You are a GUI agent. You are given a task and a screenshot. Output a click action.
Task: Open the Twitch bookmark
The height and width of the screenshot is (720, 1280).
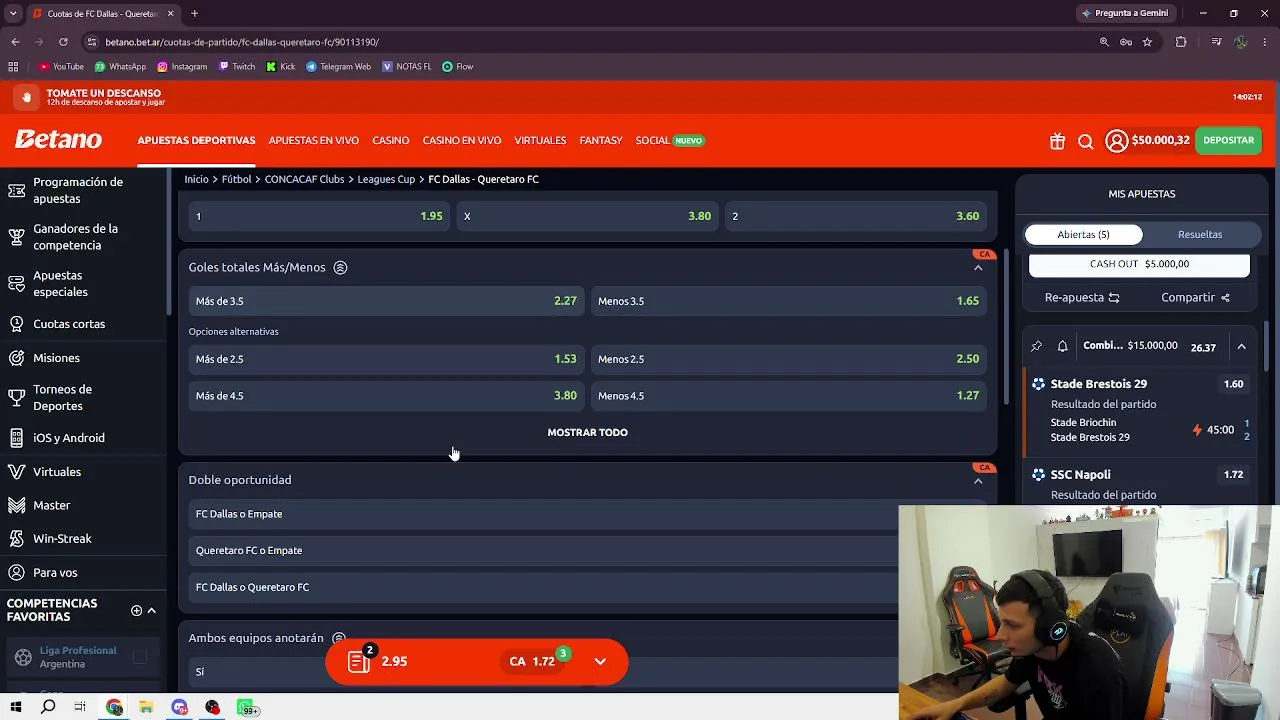(237, 67)
